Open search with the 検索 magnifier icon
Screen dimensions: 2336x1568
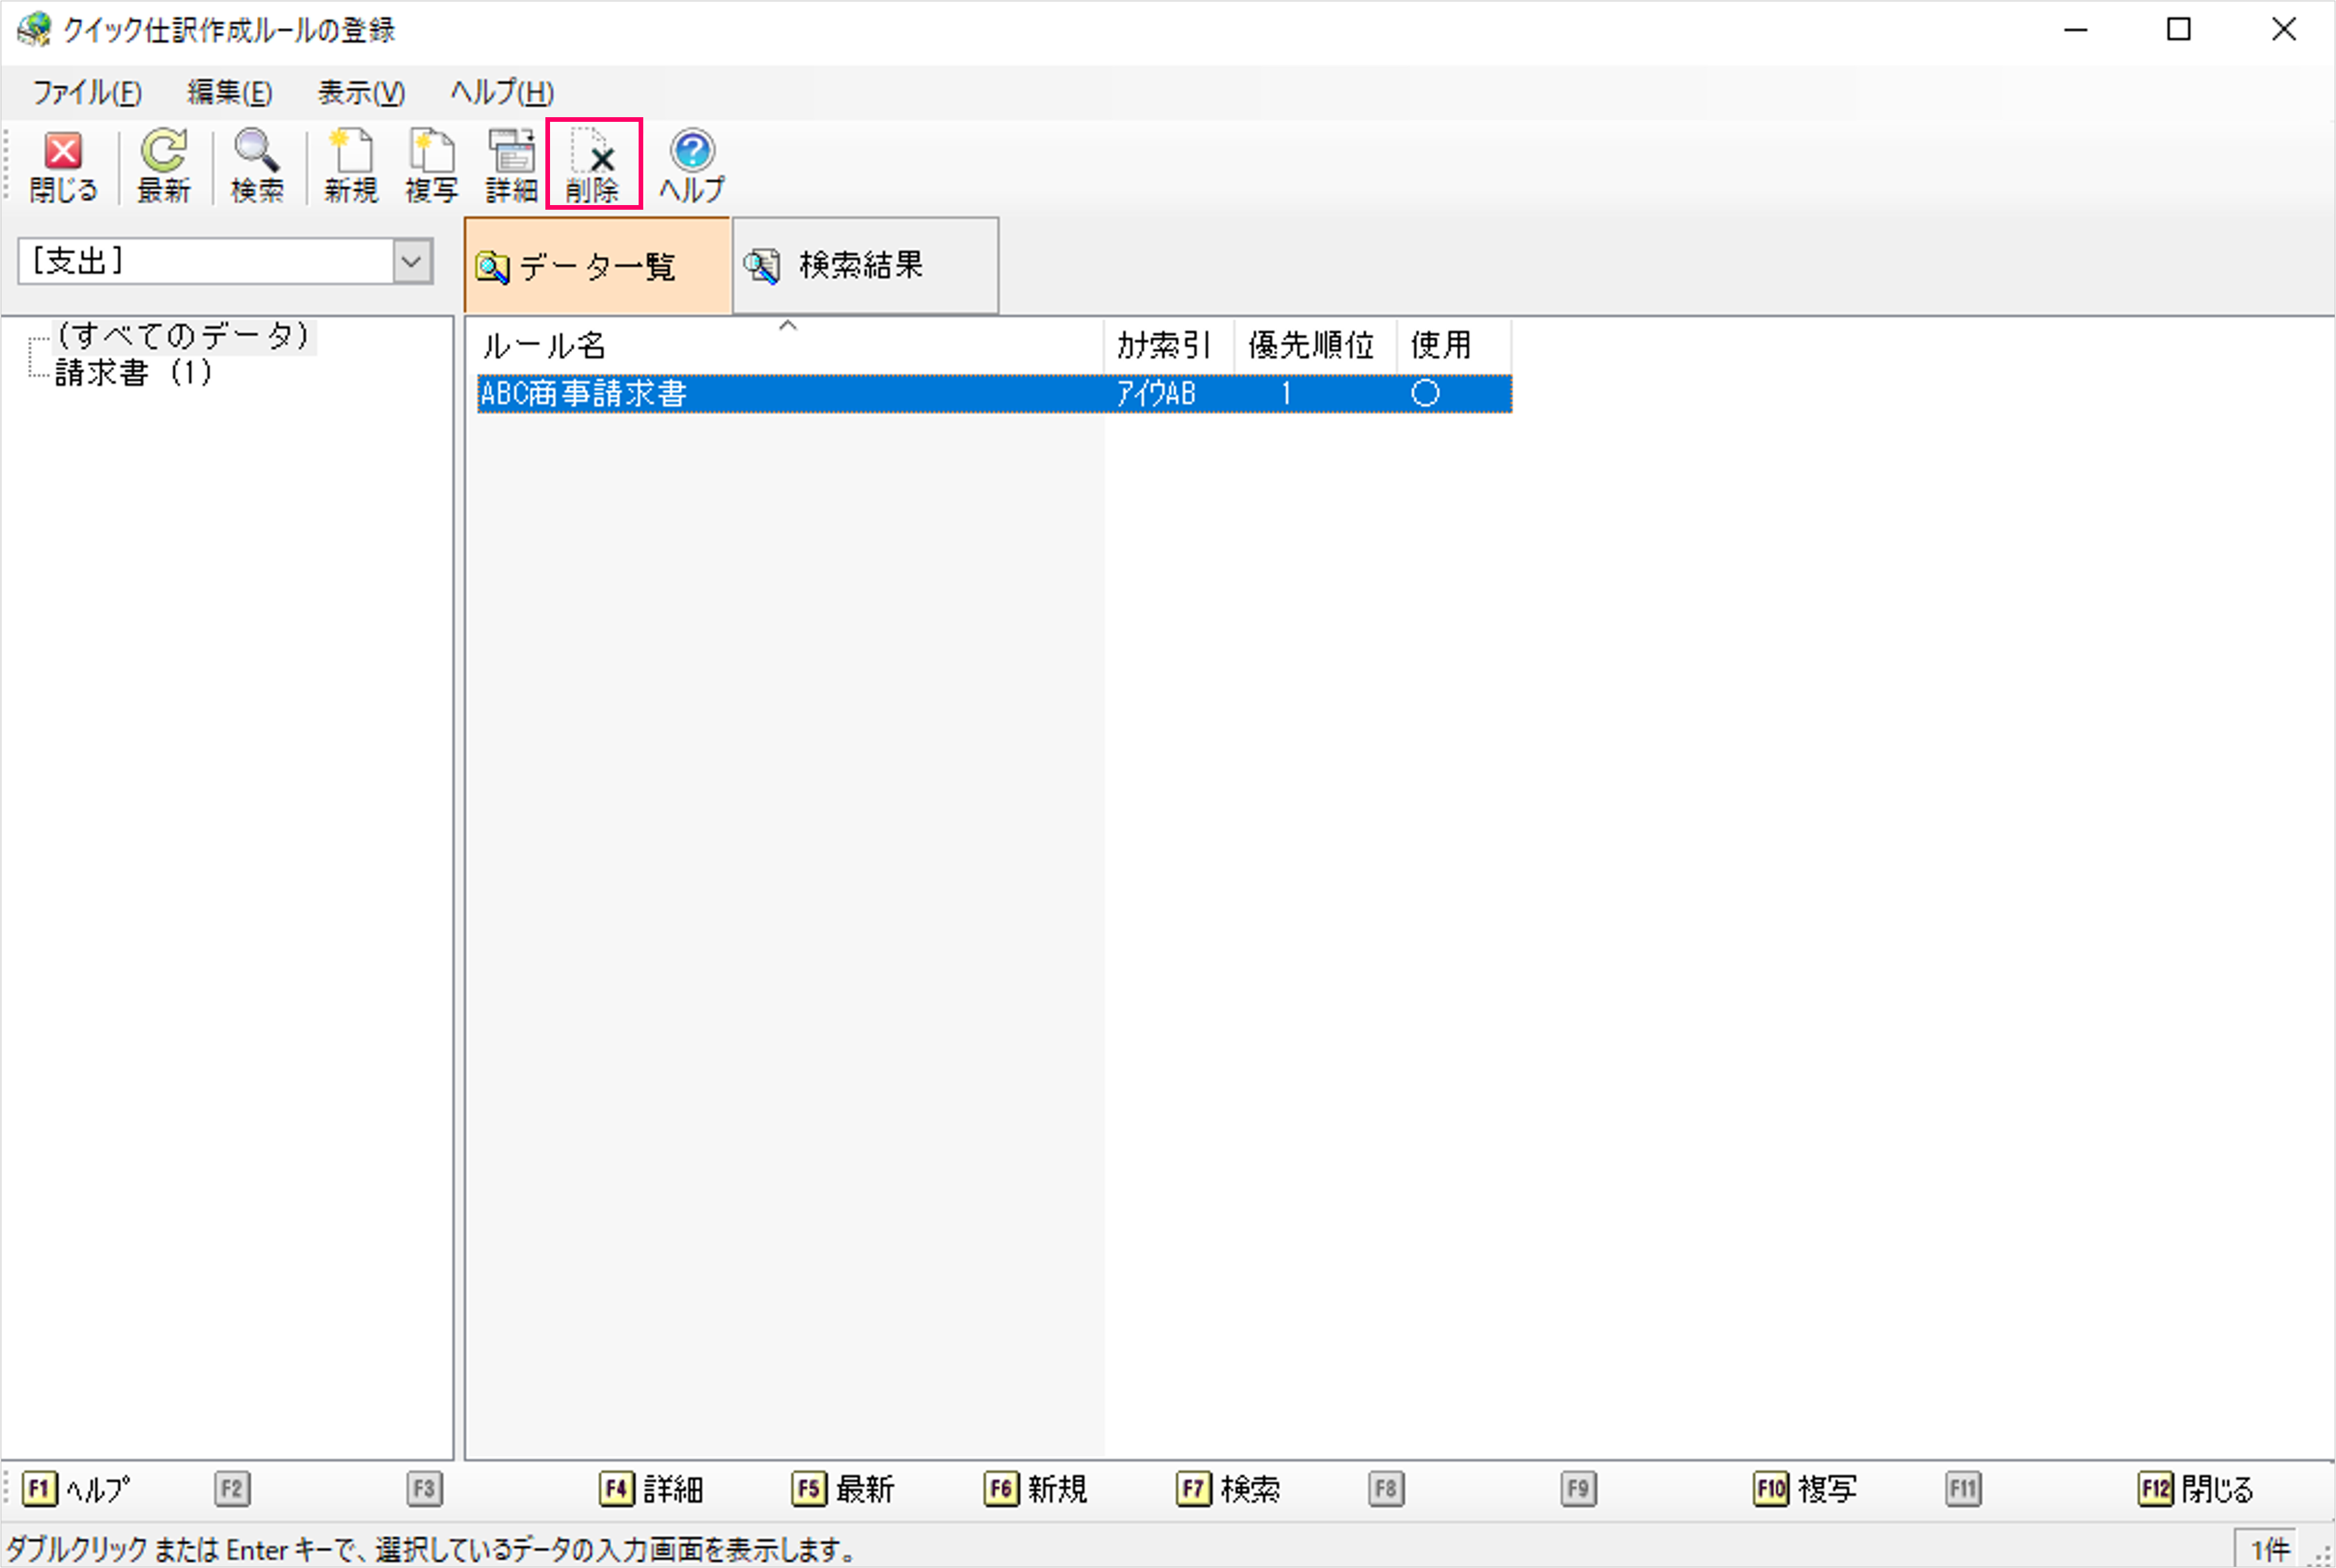[257, 165]
